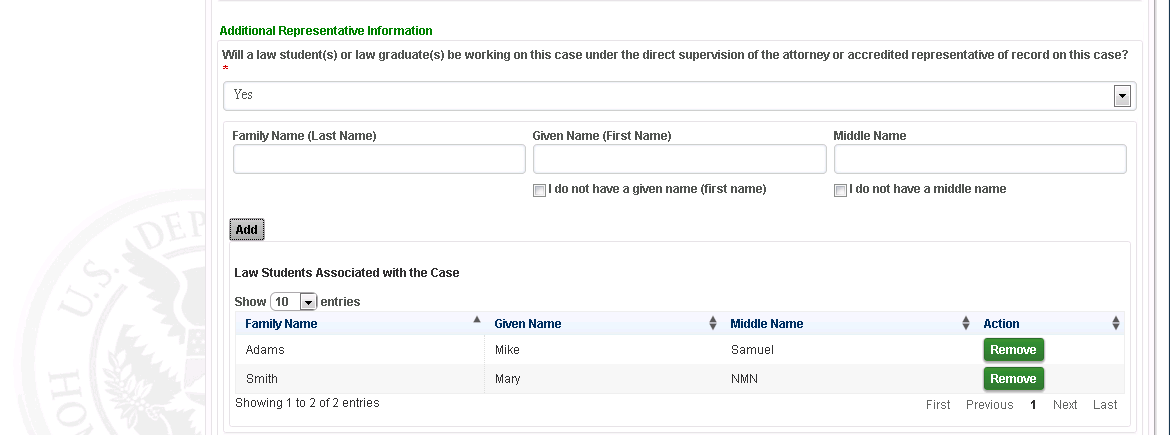Sort table by Family Name column arrow

[476, 322]
